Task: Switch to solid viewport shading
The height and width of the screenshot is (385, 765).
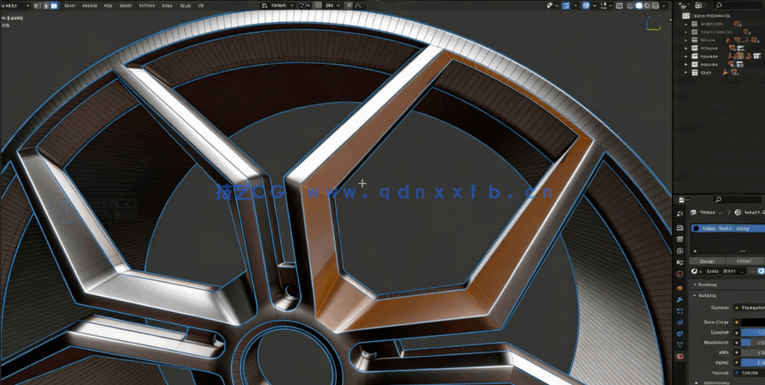Action: tap(639, 5)
